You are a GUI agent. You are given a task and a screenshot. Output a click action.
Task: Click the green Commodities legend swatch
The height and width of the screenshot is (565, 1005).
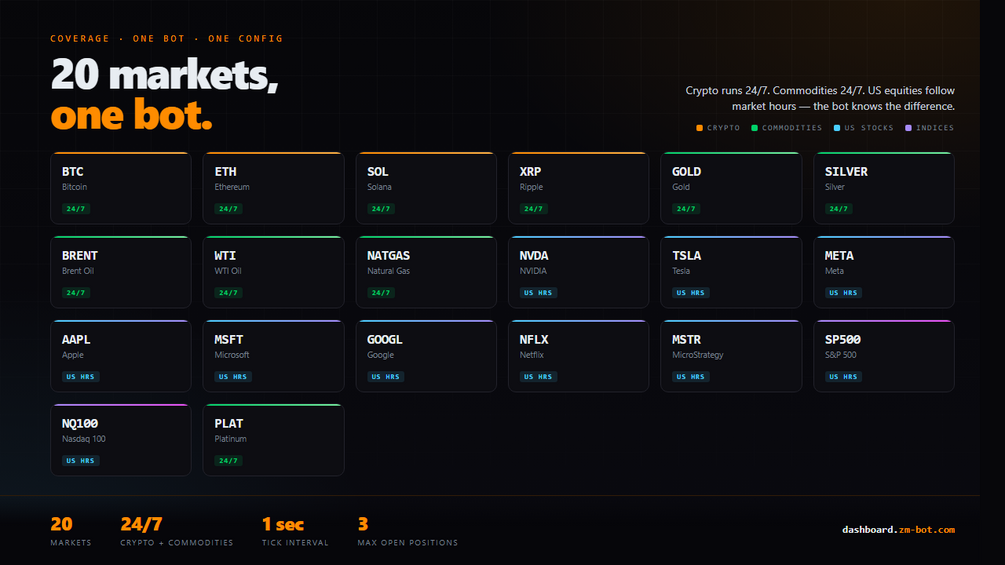click(754, 128)
